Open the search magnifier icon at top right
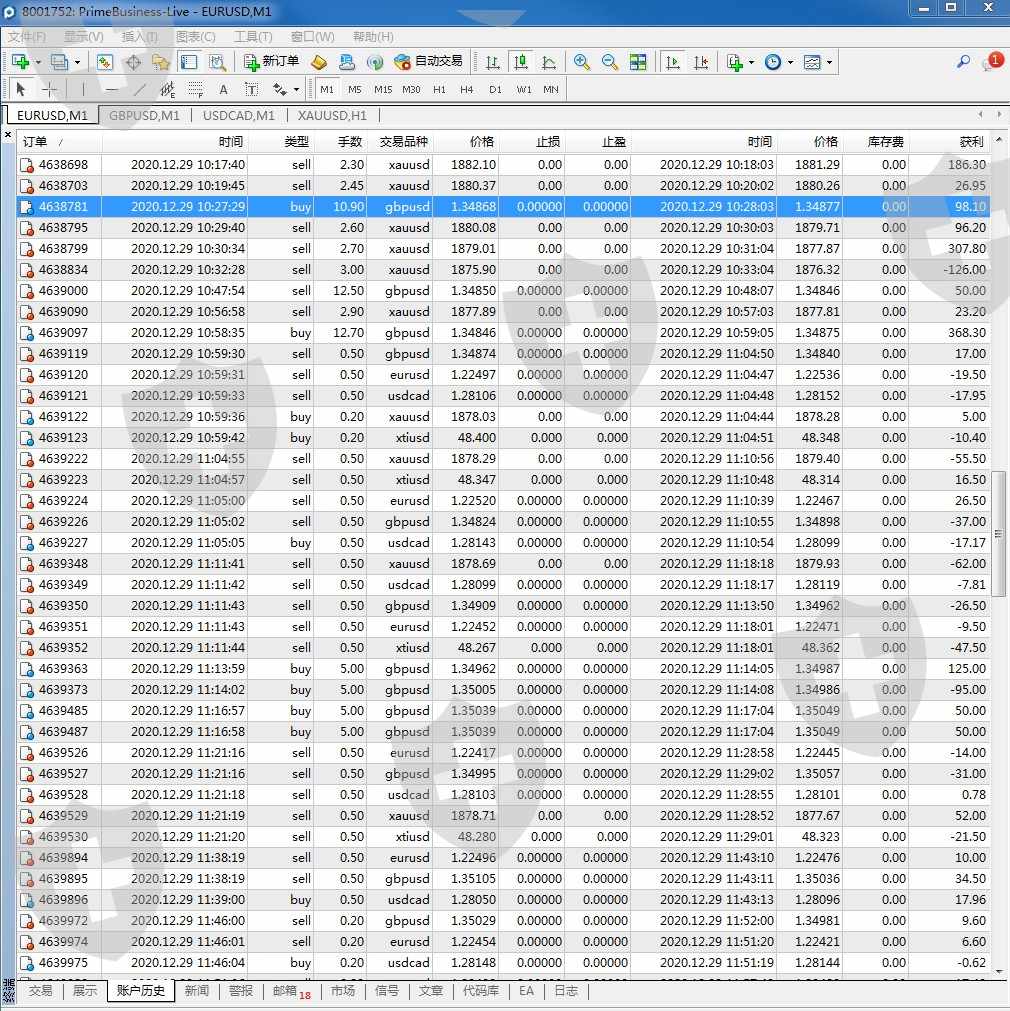1010x1011 pixels. pos(963,62)
